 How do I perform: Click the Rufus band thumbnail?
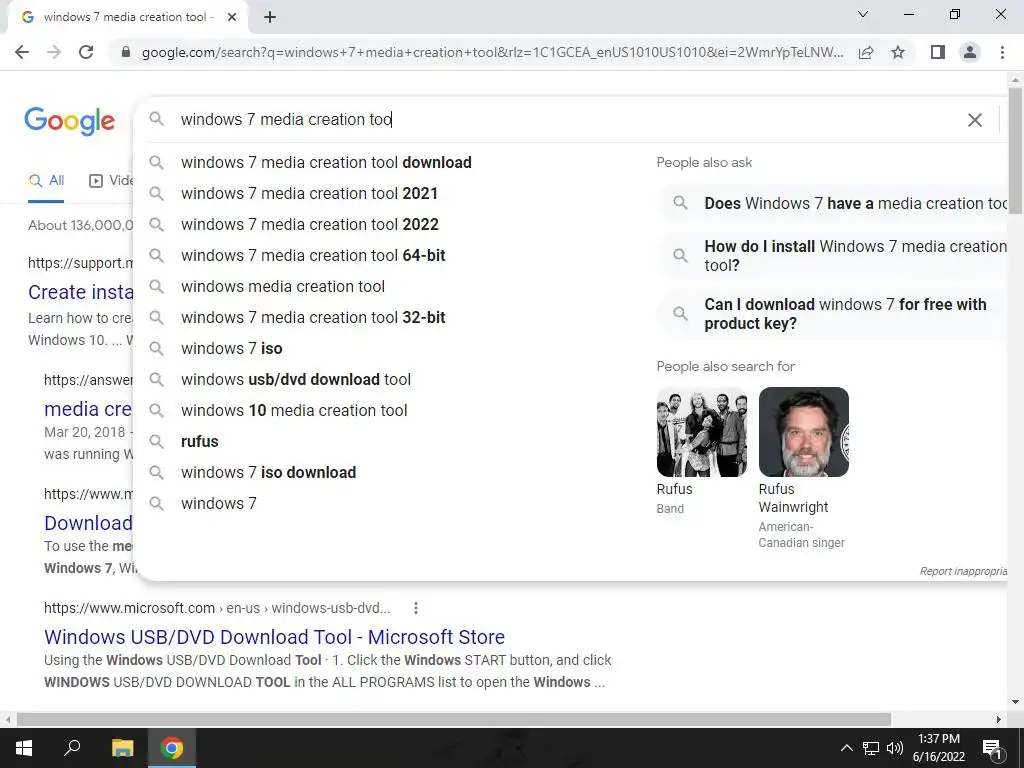701,432
